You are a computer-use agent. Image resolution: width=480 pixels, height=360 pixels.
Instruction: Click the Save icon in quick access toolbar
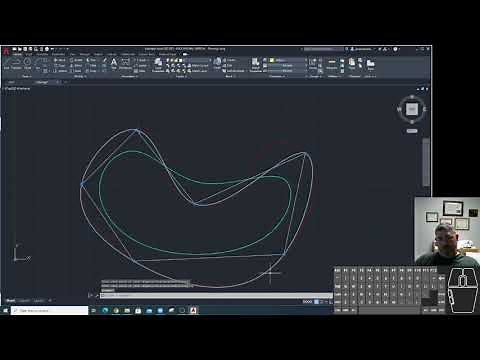tap(25, 49)
